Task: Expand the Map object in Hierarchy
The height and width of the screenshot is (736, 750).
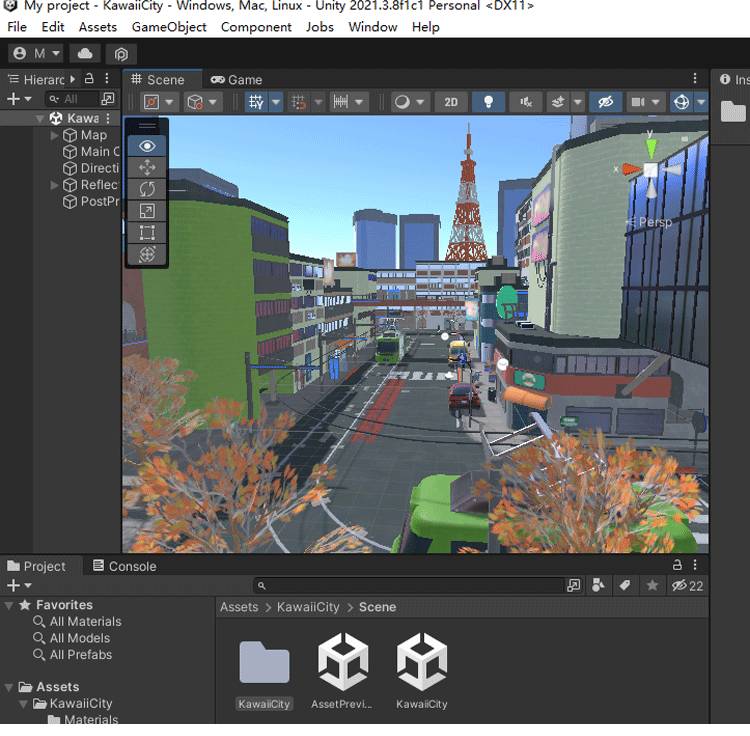Action: [x=55, y=135]
